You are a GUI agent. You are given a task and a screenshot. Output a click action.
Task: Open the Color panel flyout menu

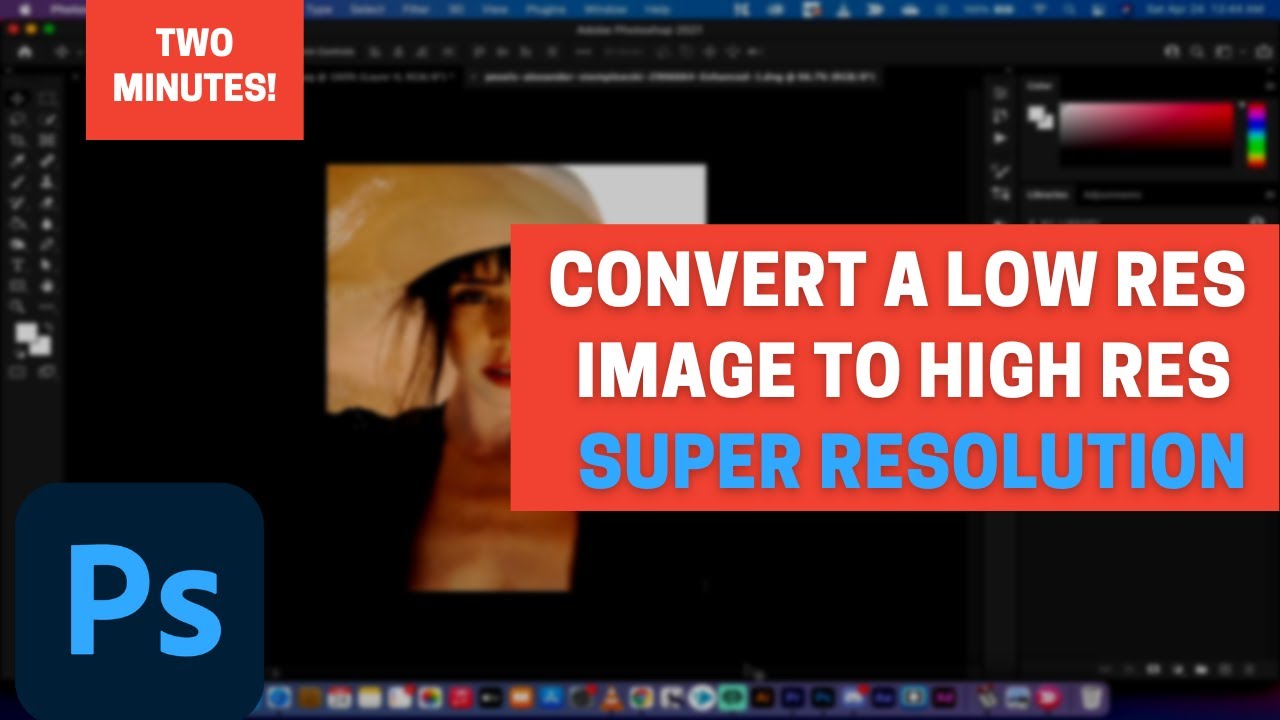click(1270, 86)
